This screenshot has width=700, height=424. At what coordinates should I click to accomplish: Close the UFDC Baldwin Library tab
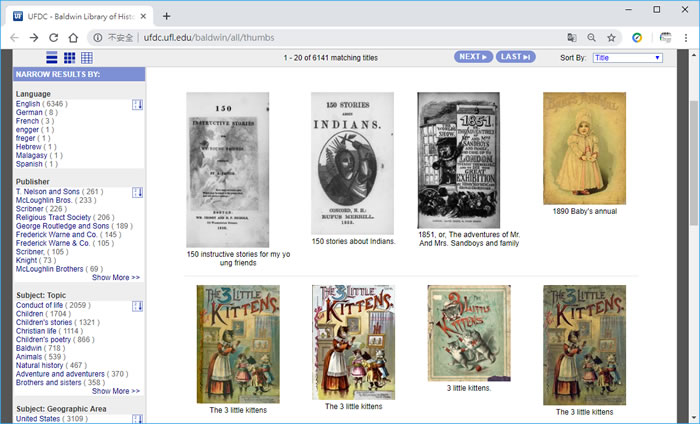tap(143, 16)
